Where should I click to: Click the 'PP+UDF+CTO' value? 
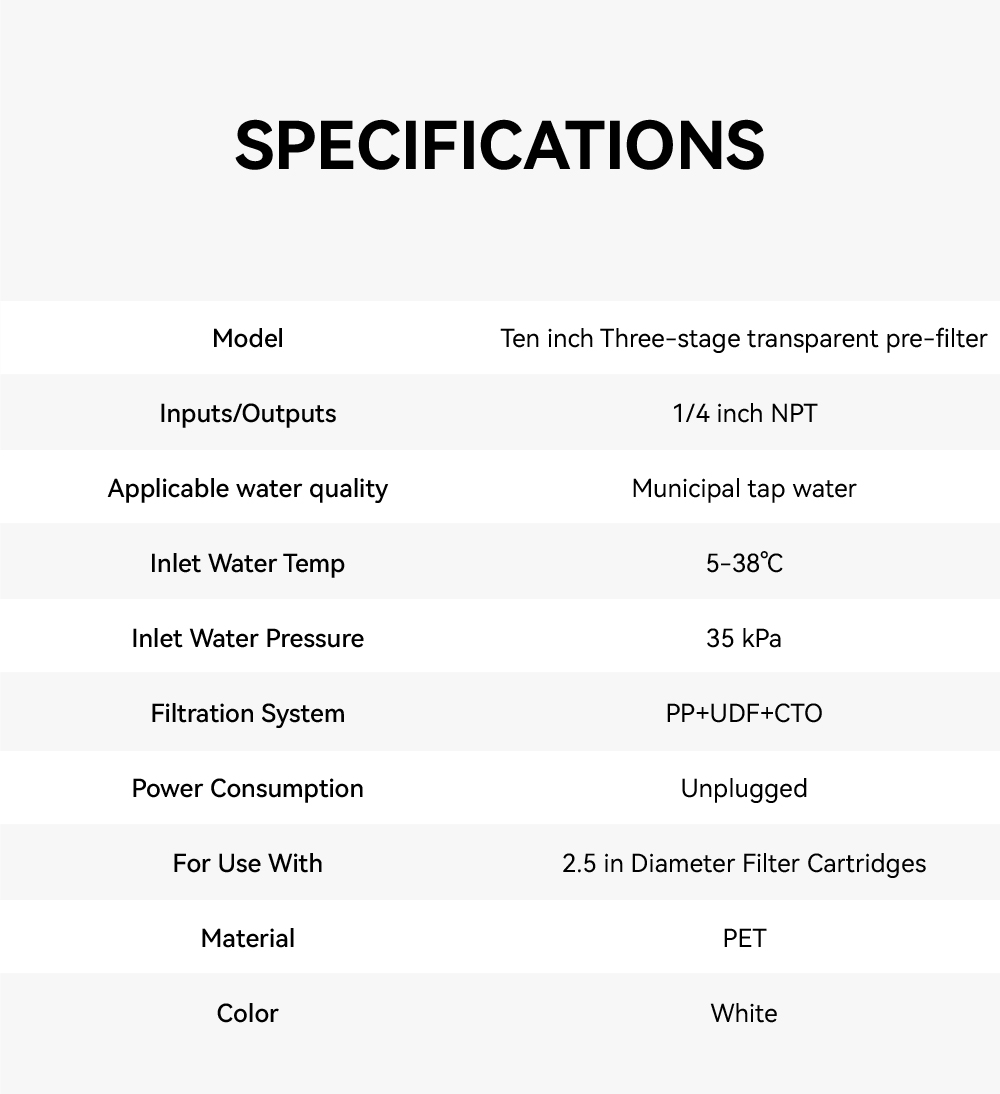pyautogui.click(x=744, y=714)
